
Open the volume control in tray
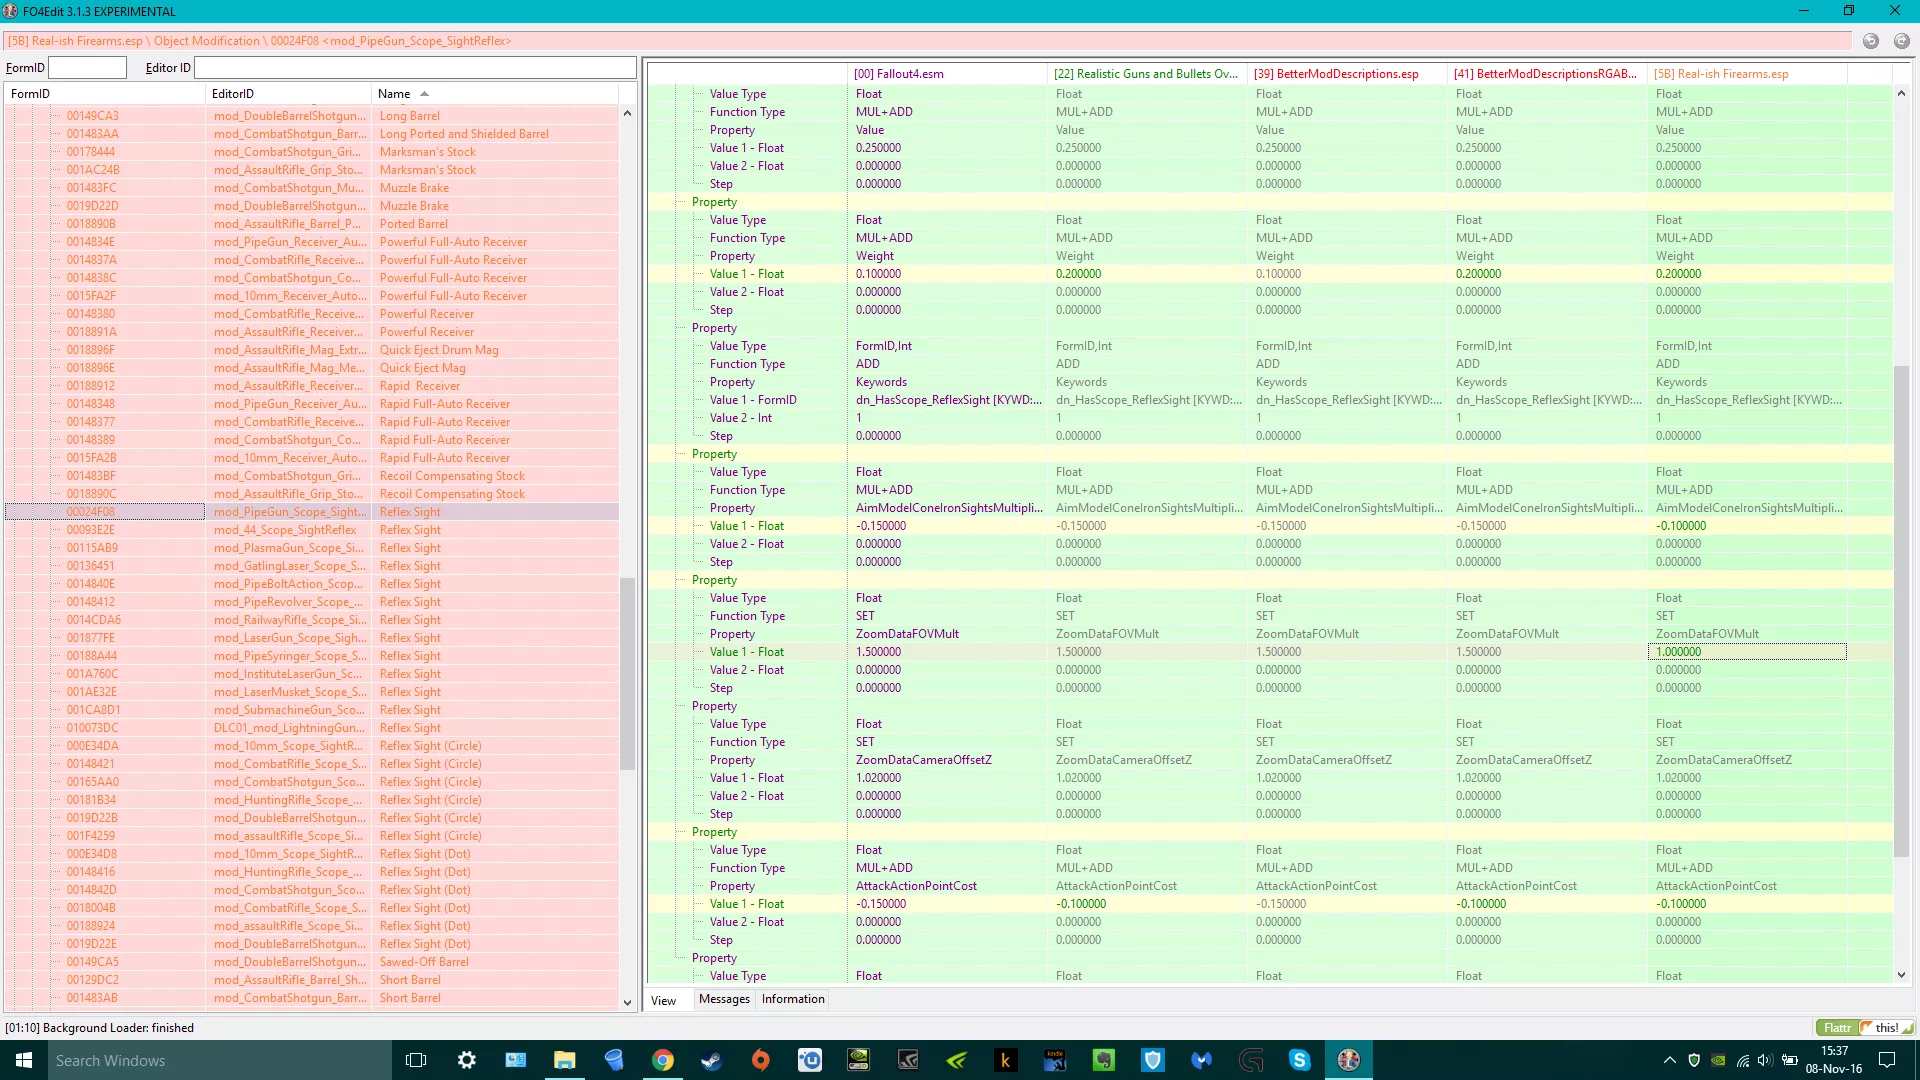[1765, 1060]
